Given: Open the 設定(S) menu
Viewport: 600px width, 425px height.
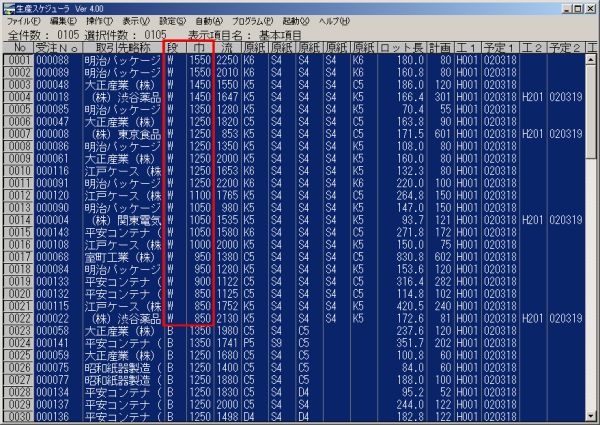Looking at the screenshot, I should pyautogui.click(x=173, y=21).
